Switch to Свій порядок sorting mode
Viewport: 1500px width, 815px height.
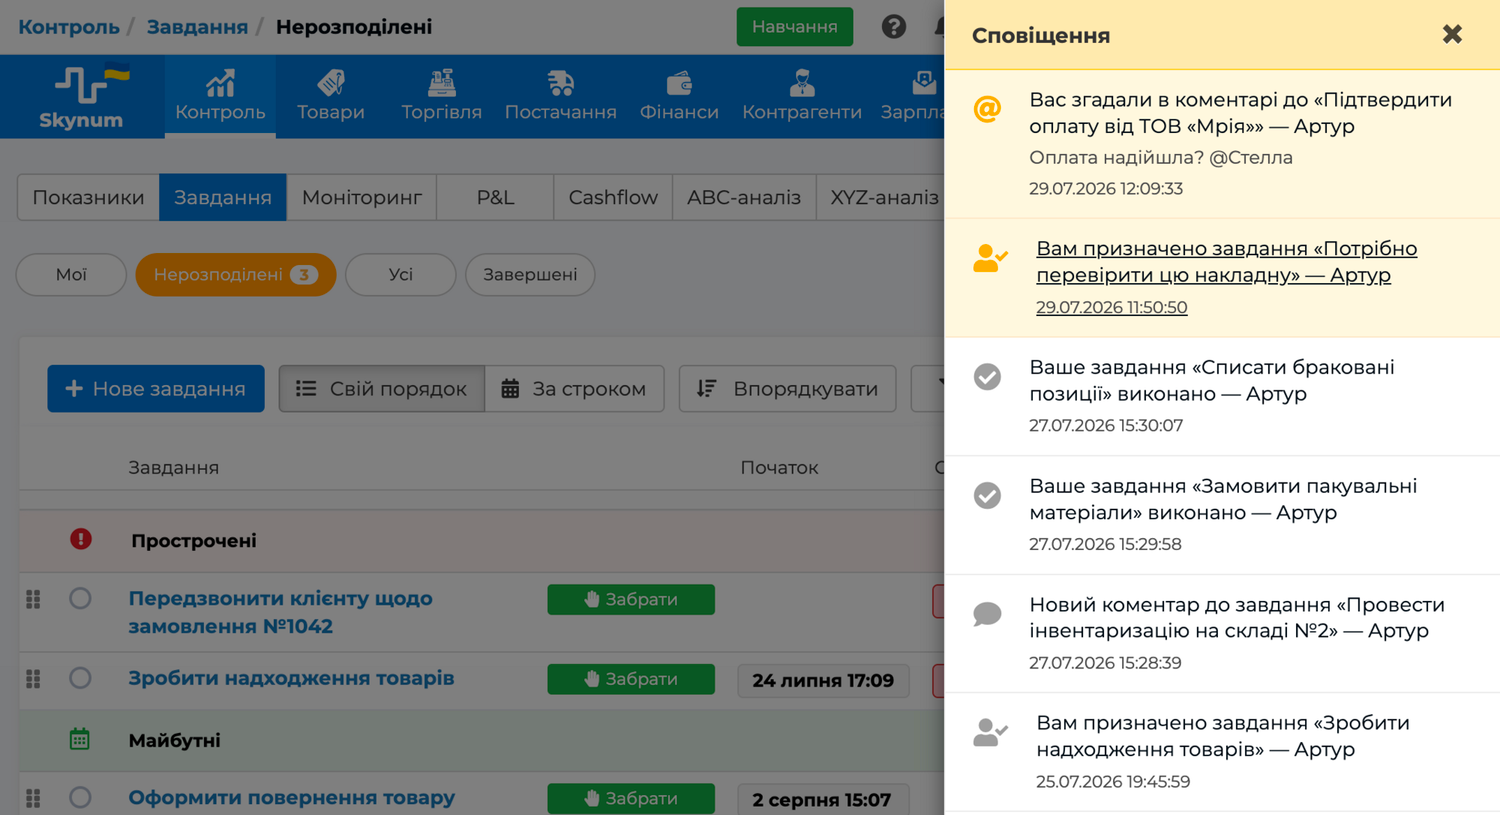pos(382,389)
